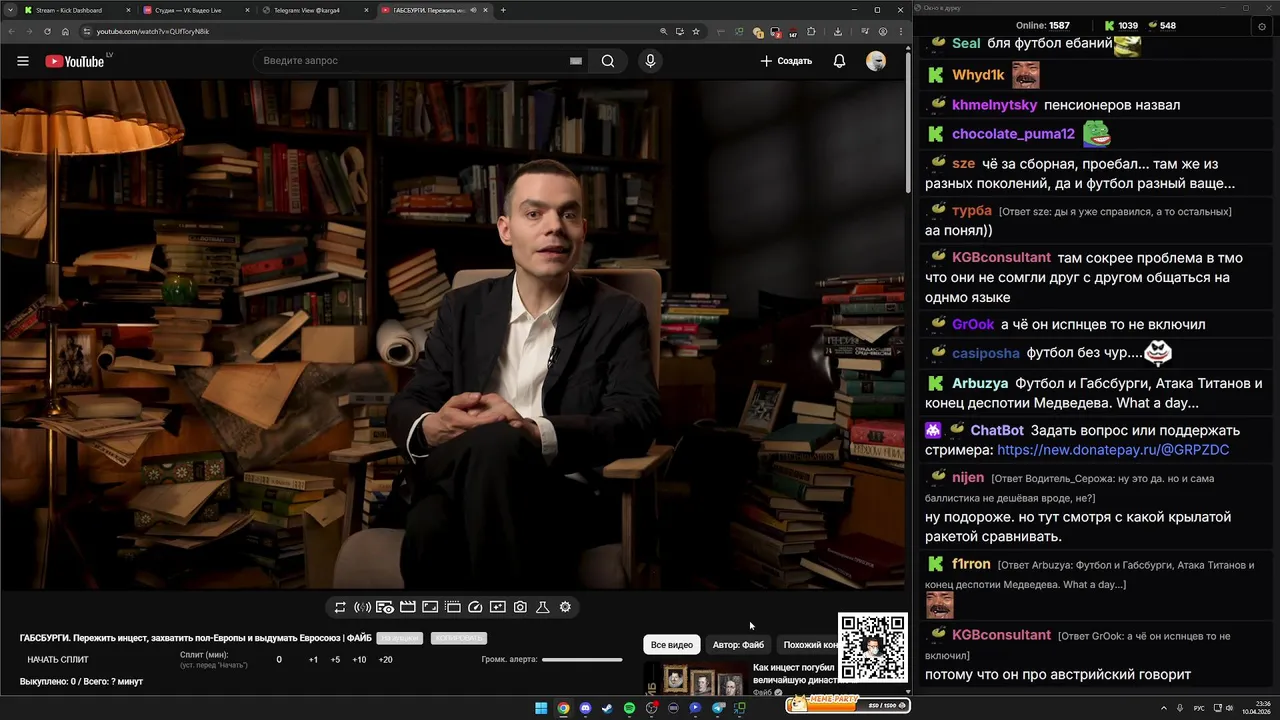Open the playback speed gauge icon
The width and height of the screenshot is (1280, 720).
point(475,607)
